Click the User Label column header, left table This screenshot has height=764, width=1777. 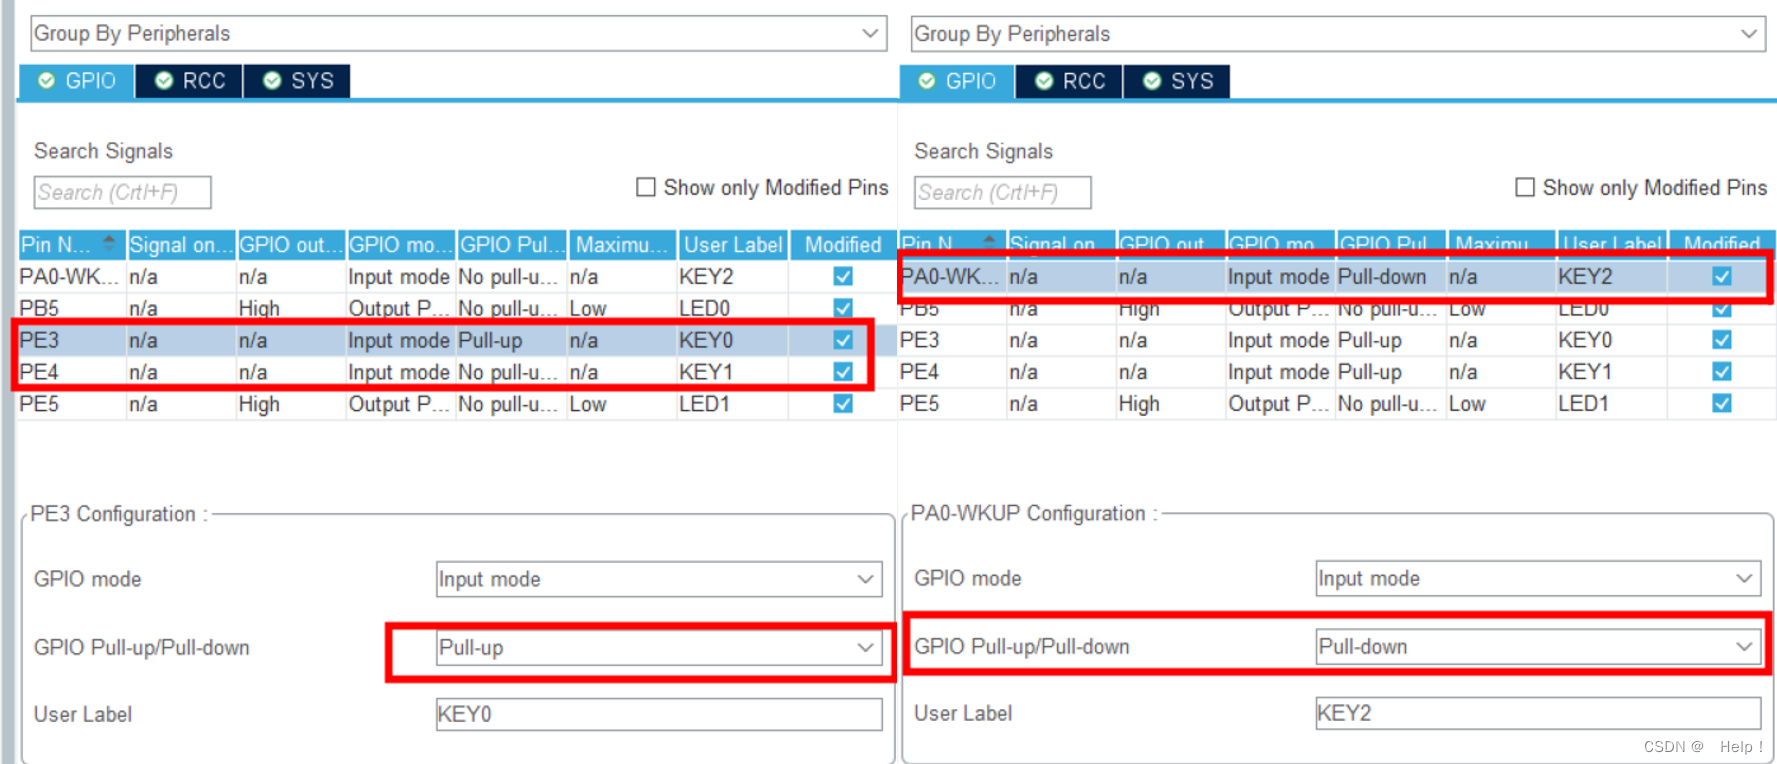(x=733, y=244)
